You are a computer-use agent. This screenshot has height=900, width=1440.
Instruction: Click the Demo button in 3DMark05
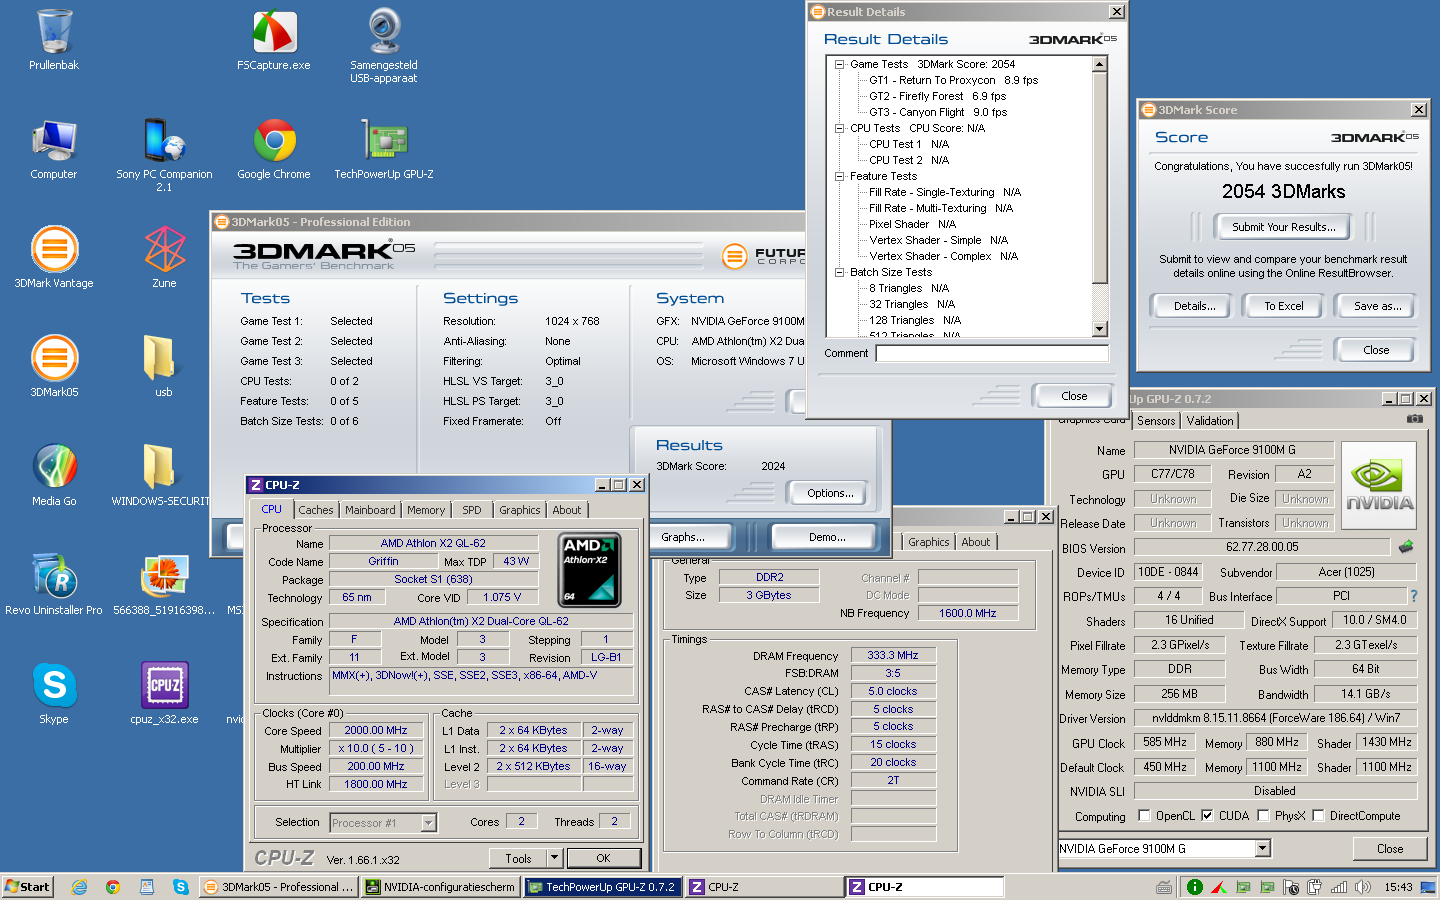(x=827, y=537)
